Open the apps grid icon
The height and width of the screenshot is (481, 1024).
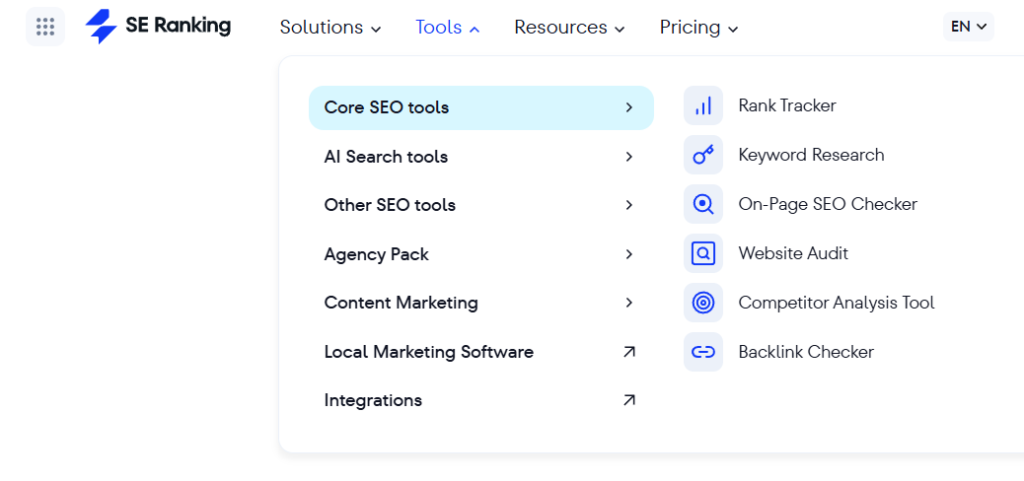pyautogui.click(x=45, y=27)
